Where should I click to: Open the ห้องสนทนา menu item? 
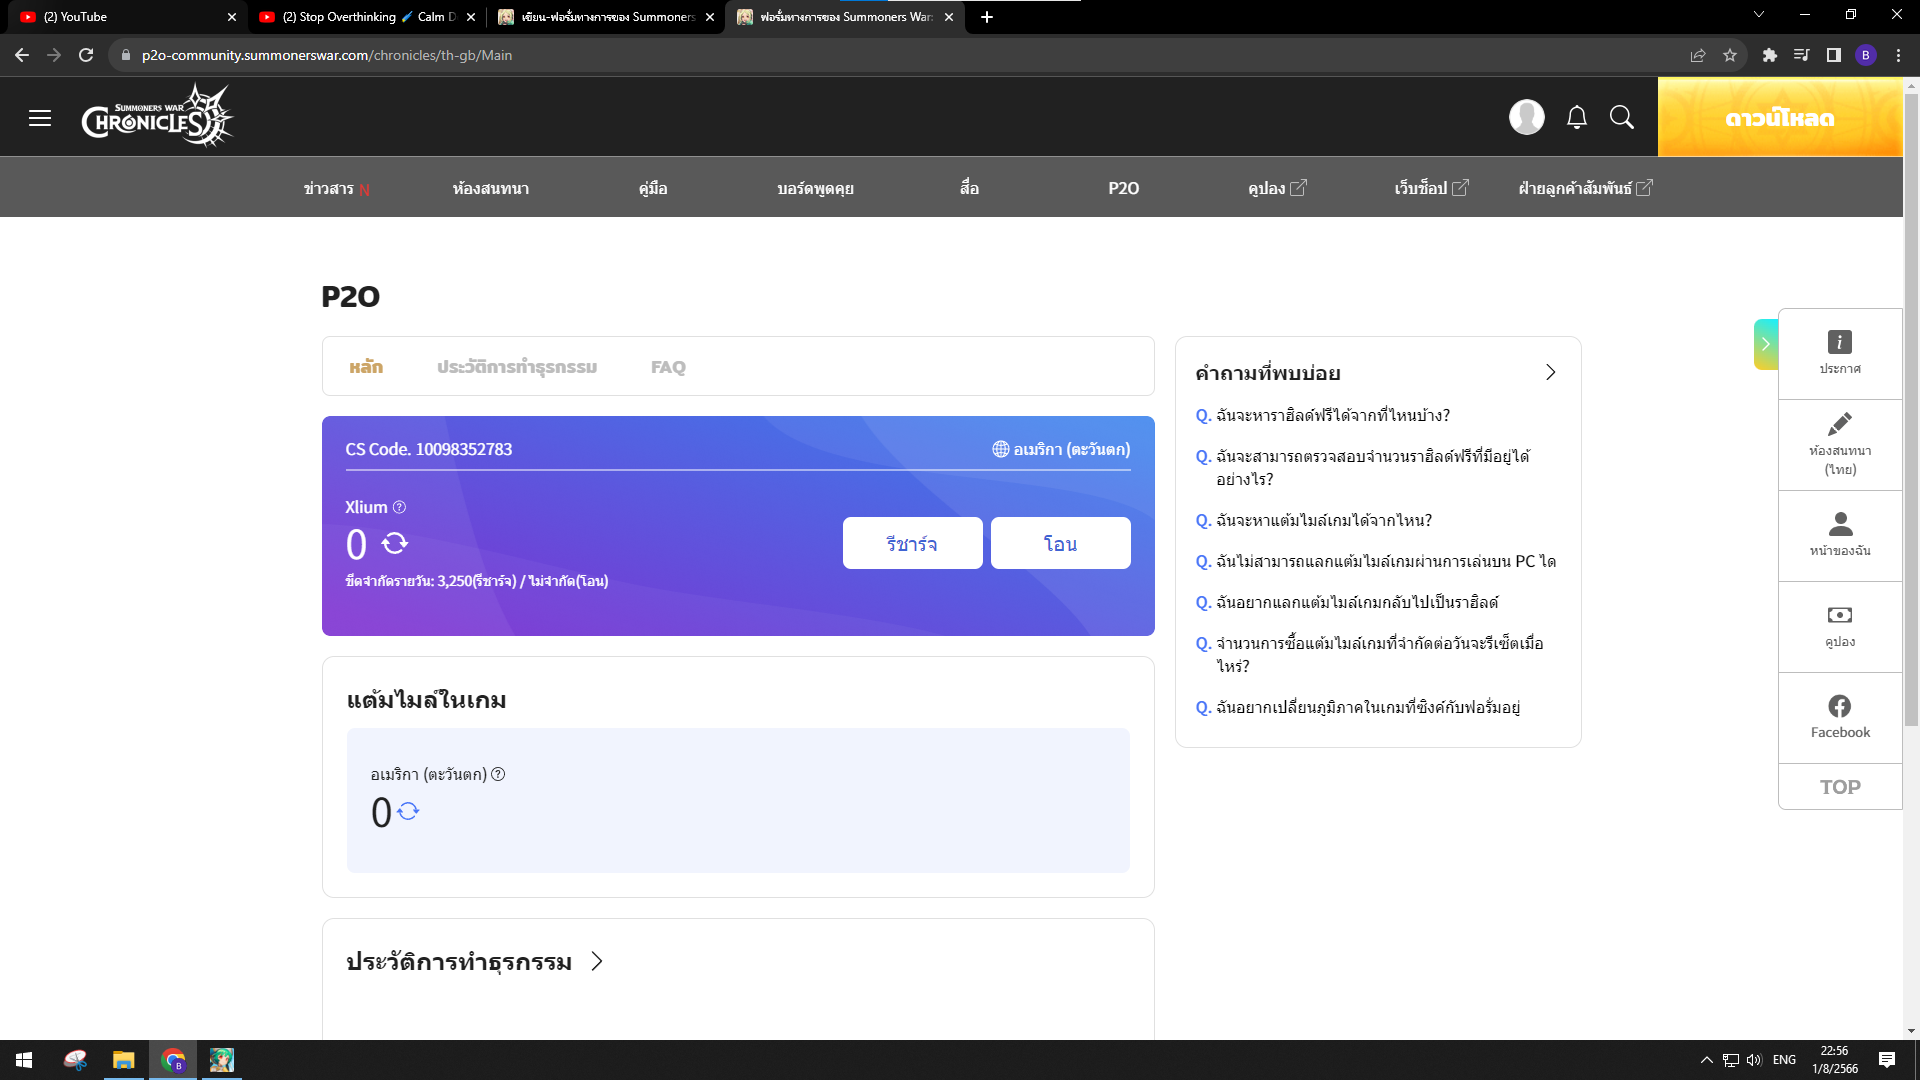pos(491,188)
